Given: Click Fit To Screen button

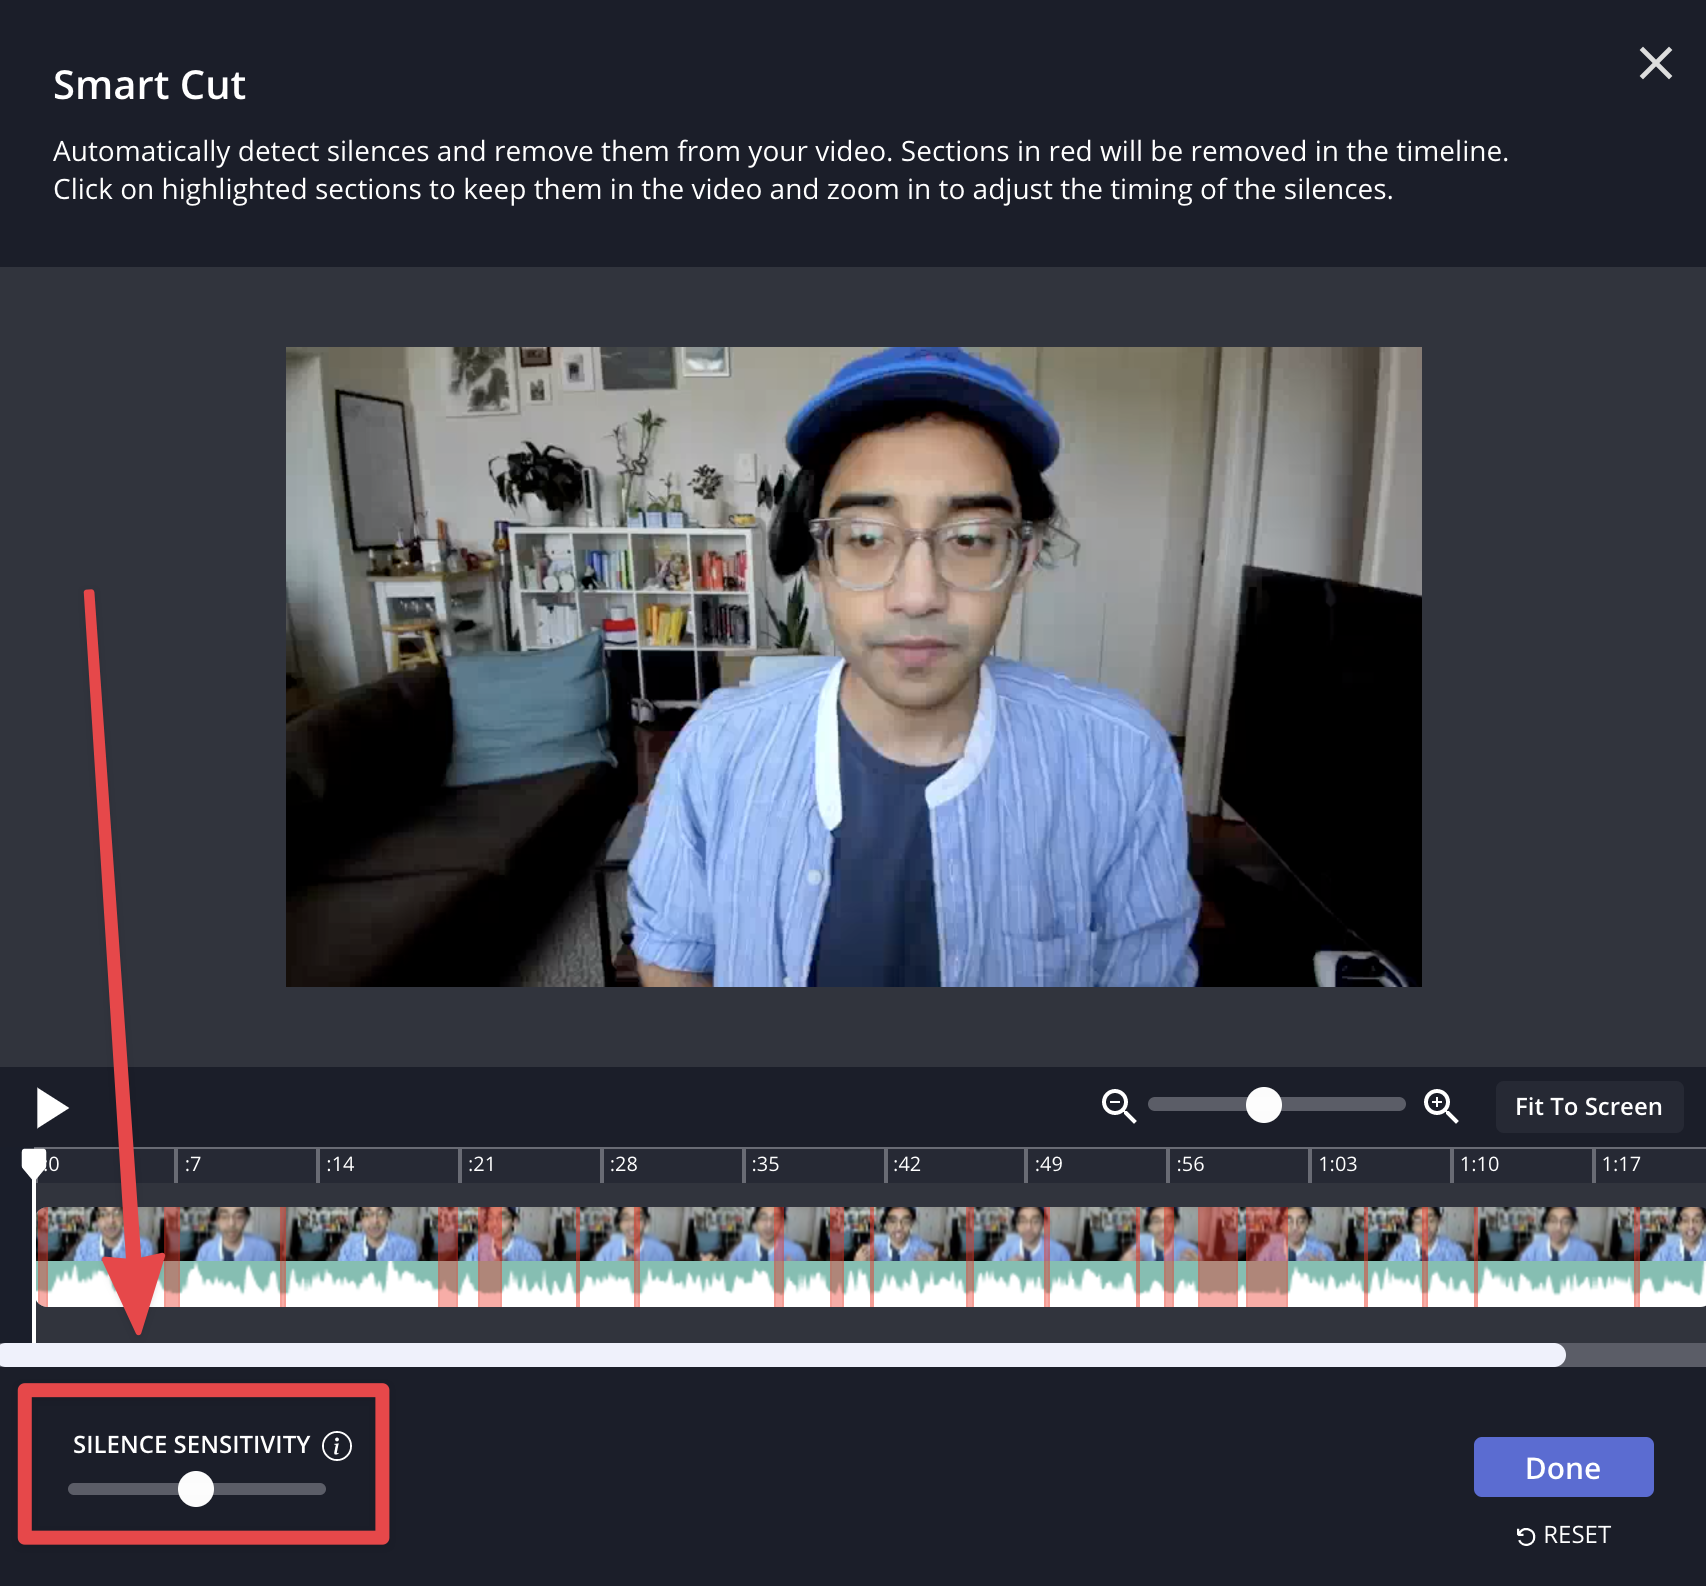Looking at the screenshot, I should tap(1588, 1106).
